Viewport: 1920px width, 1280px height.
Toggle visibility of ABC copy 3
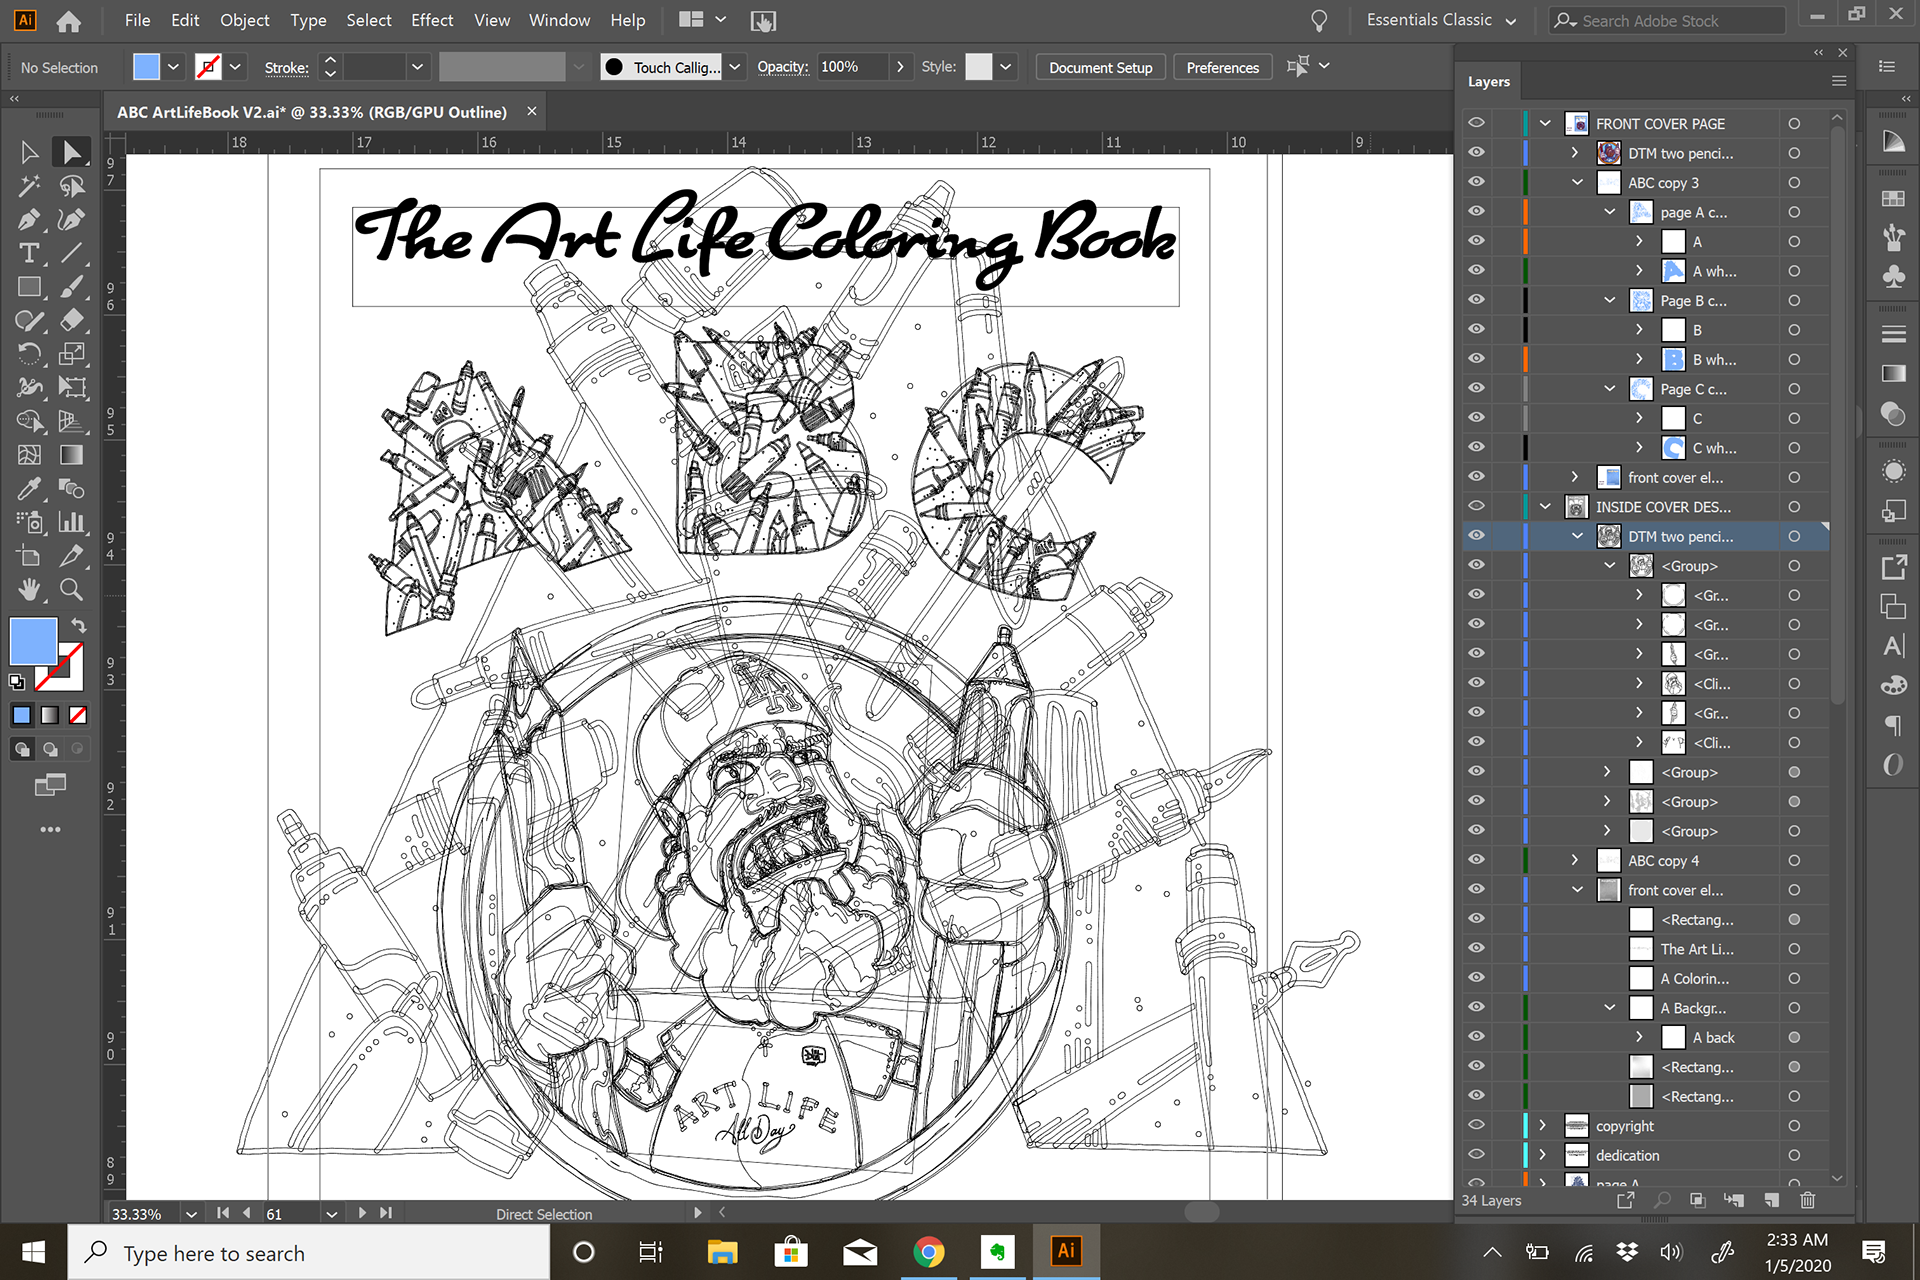tap(1477, 182)
